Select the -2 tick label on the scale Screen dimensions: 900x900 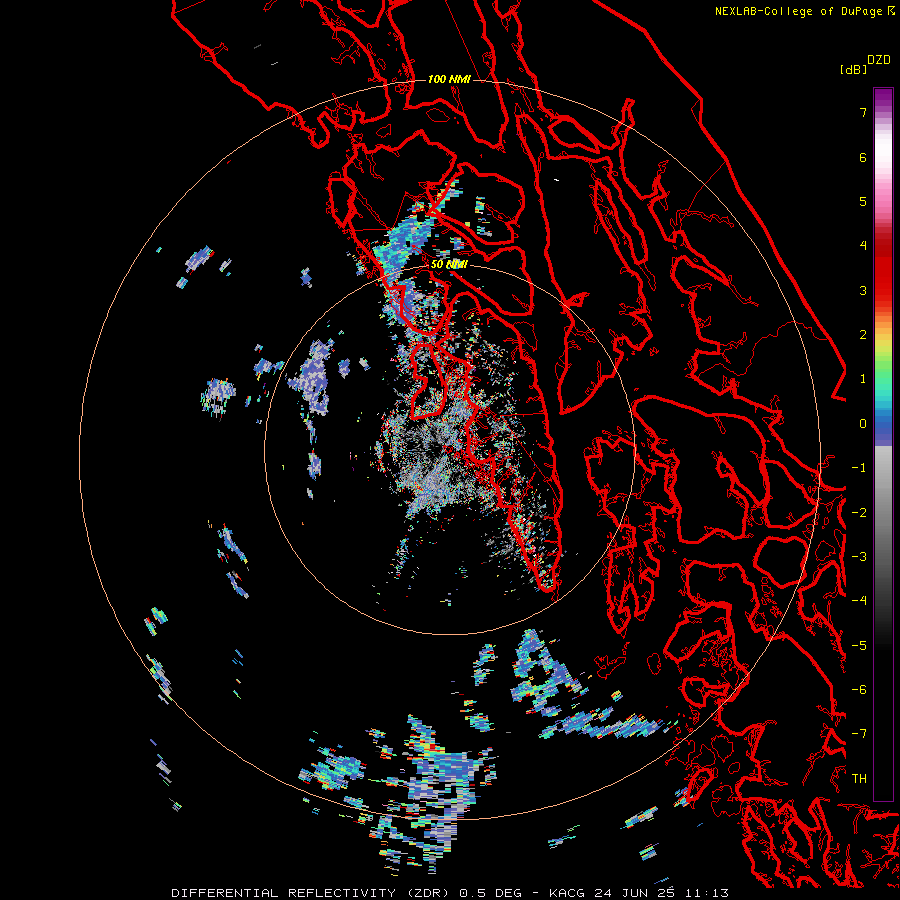[x=859, y=513]
